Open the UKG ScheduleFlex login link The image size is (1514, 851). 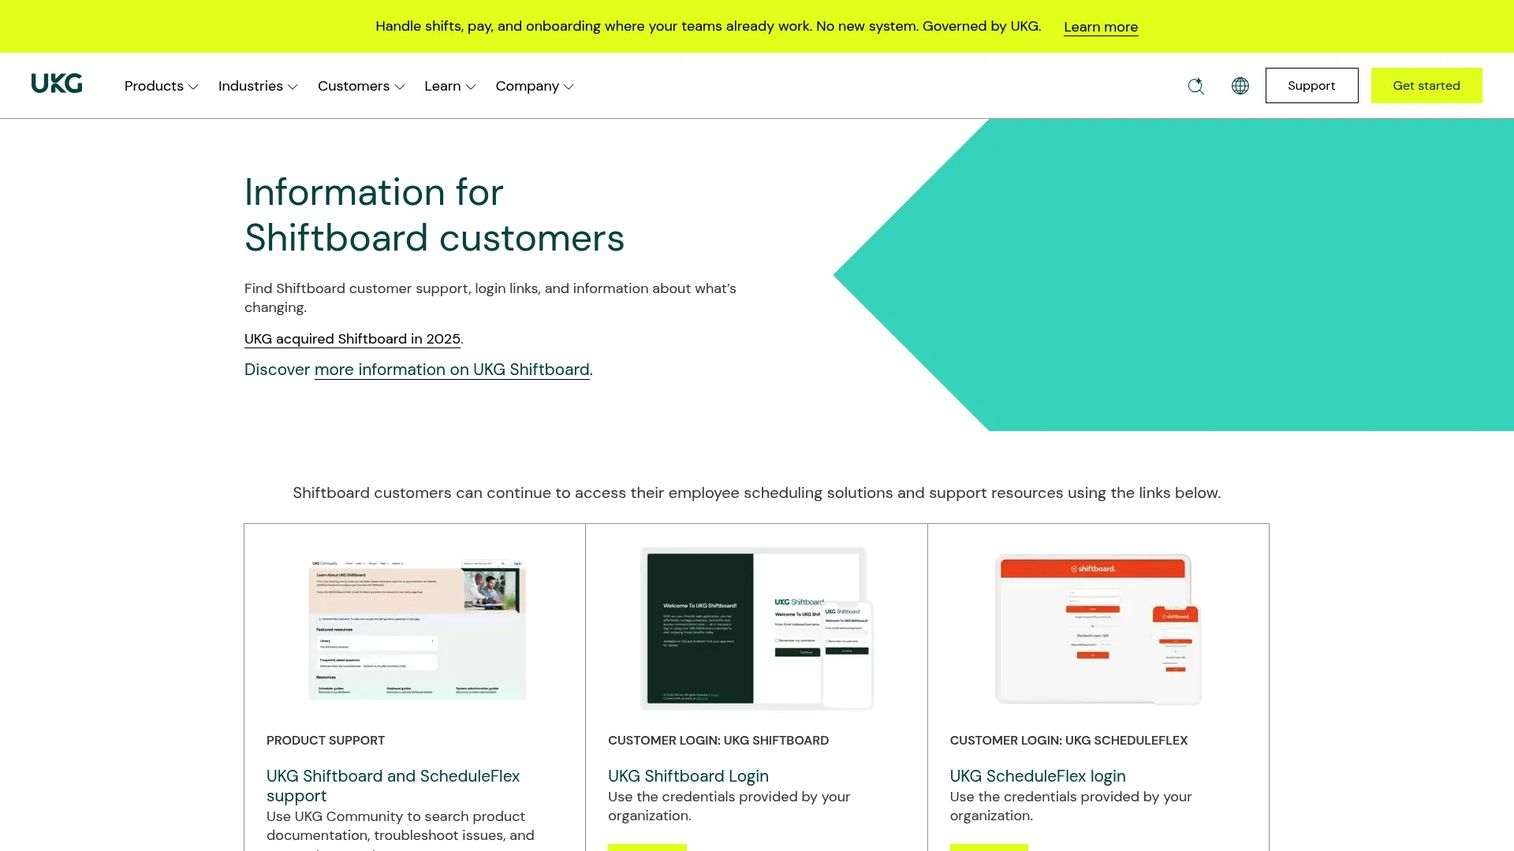pos(1037,776)
